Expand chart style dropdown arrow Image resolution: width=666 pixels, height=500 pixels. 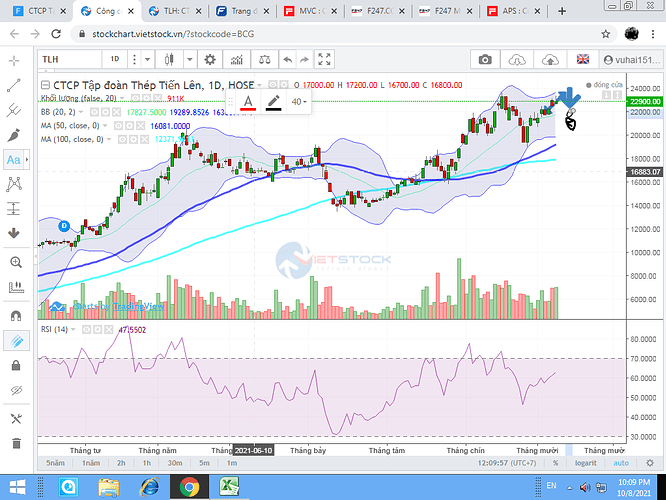(189, 59)
